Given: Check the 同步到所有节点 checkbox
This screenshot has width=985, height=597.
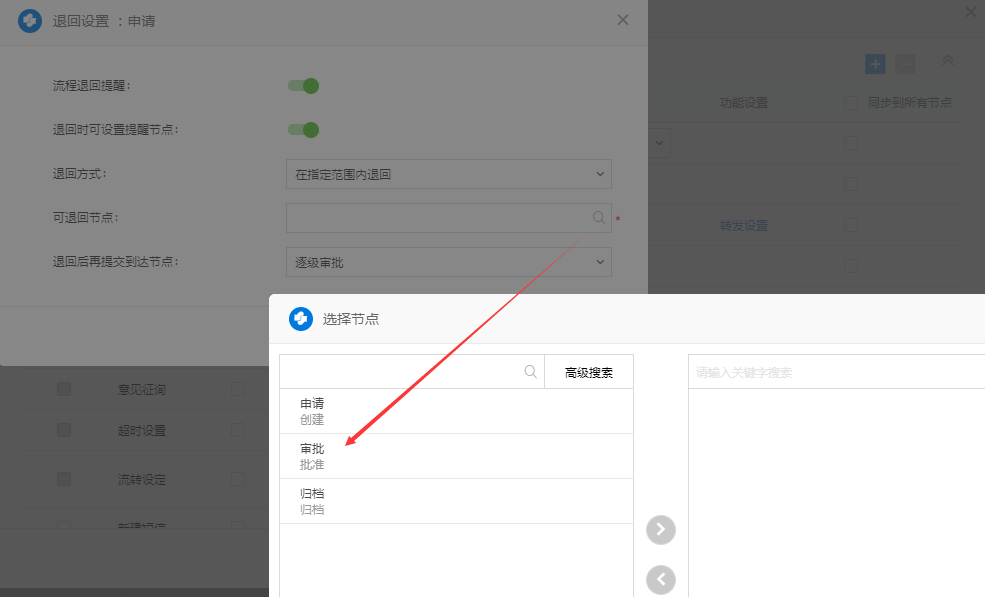Looking at the screenshot, I should coord(851,103).
